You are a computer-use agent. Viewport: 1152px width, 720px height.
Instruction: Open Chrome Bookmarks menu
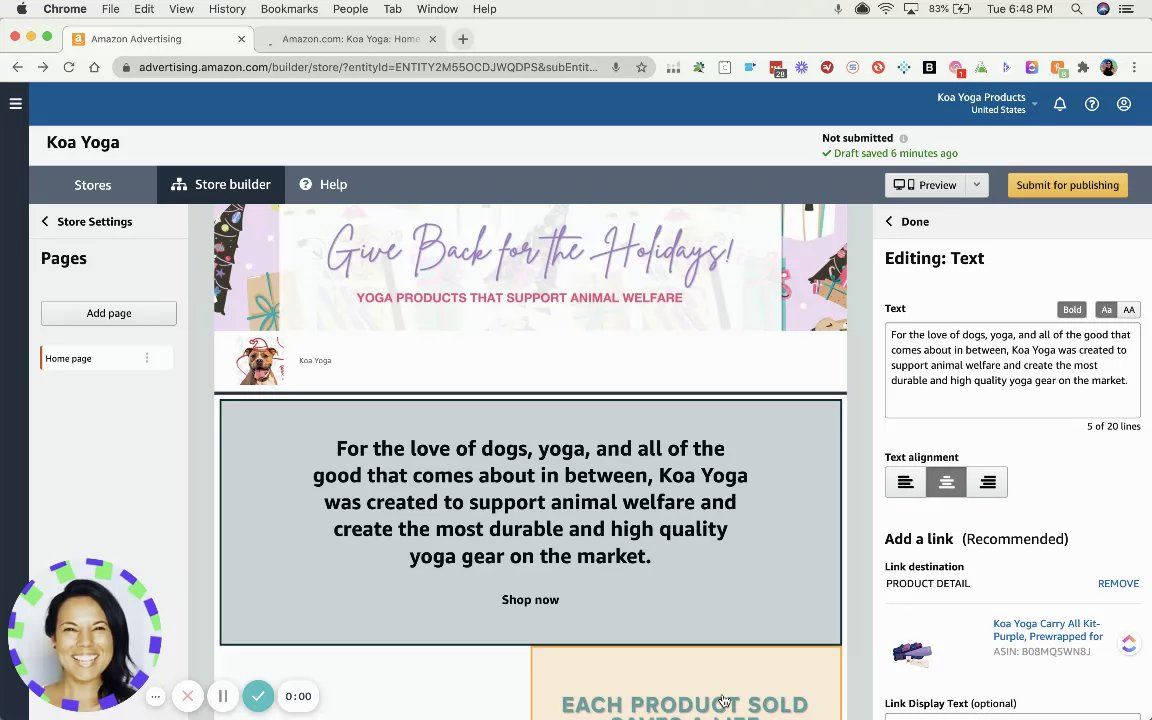[x=289, y=9]
